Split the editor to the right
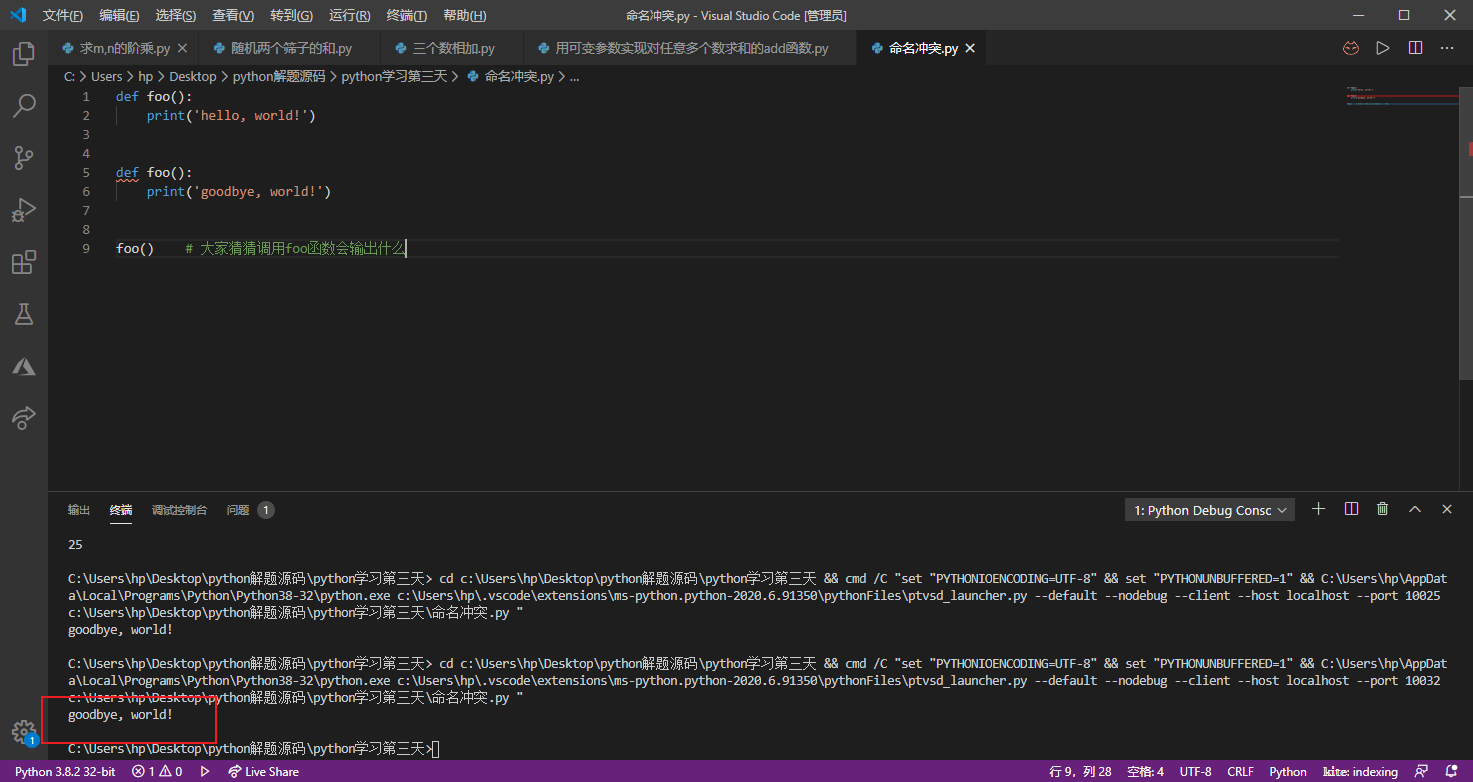The width and height of the screenshot is (1473, 782). 1415,48
